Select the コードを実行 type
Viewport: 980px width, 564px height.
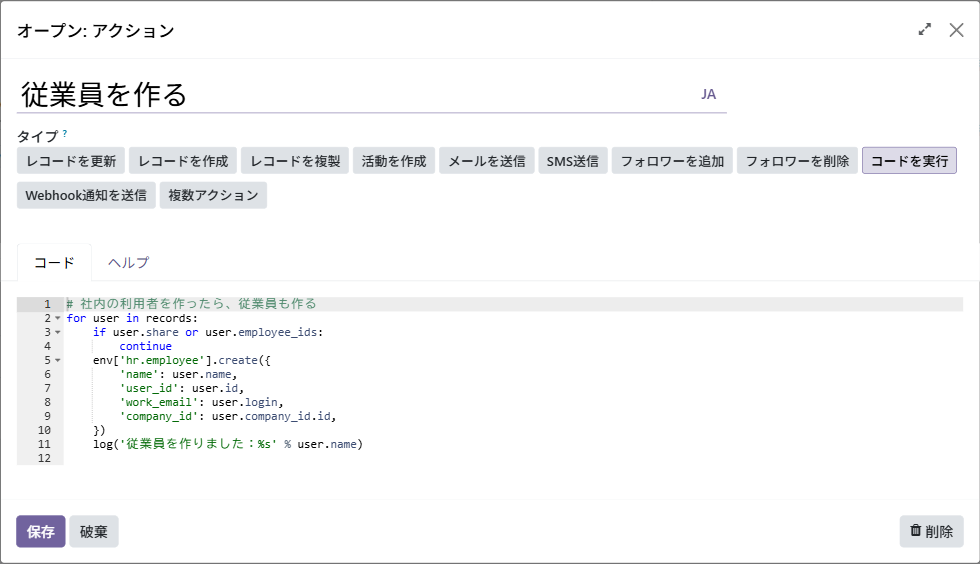(909, 161)
